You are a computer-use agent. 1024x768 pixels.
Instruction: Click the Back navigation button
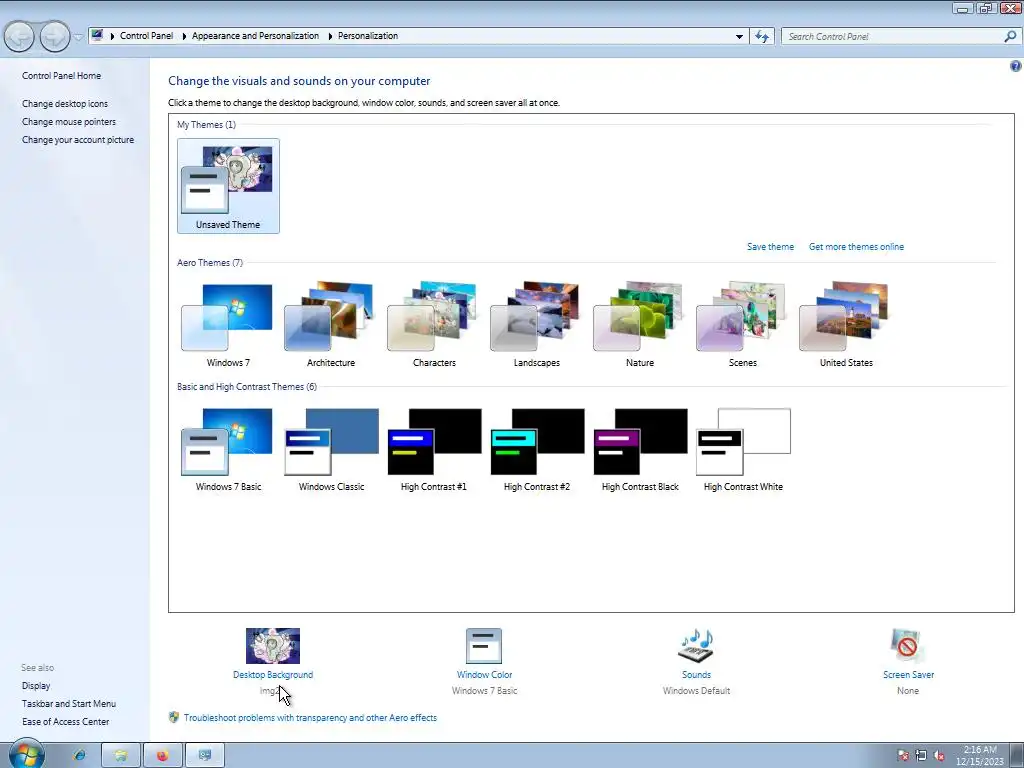[19, 37]
